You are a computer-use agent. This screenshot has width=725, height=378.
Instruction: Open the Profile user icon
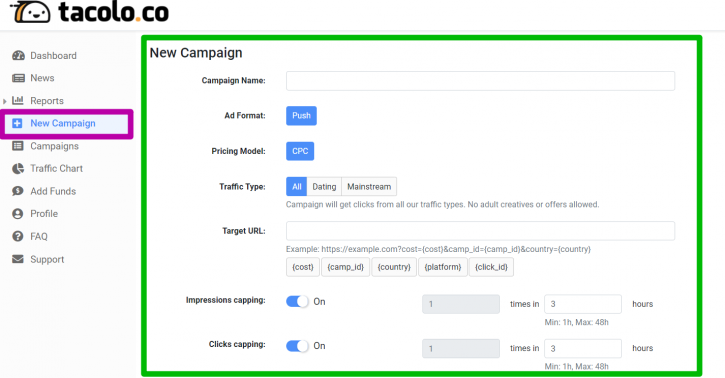click(18, 213)
